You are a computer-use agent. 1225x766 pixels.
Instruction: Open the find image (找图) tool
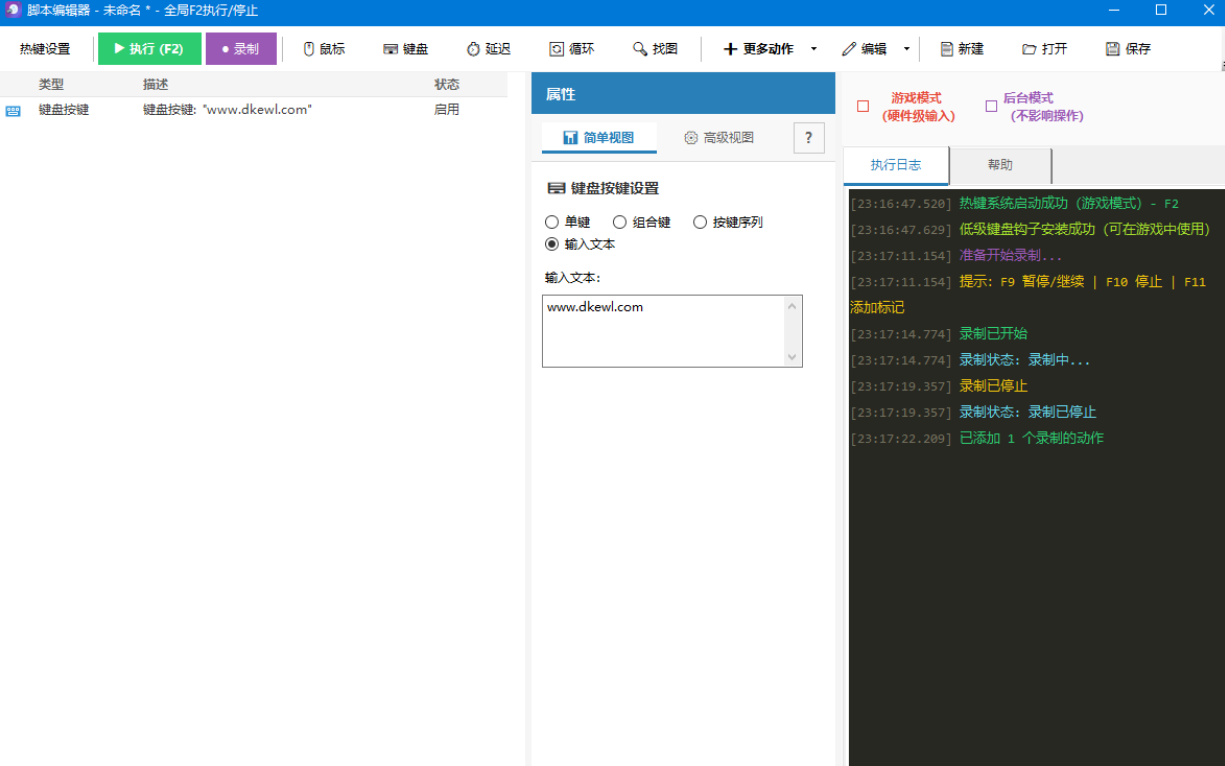pos(655,49)
